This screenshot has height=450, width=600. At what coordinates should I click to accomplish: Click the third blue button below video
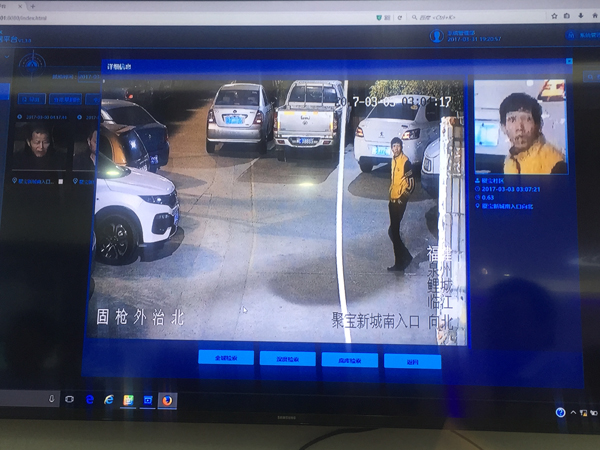point(350,359)
